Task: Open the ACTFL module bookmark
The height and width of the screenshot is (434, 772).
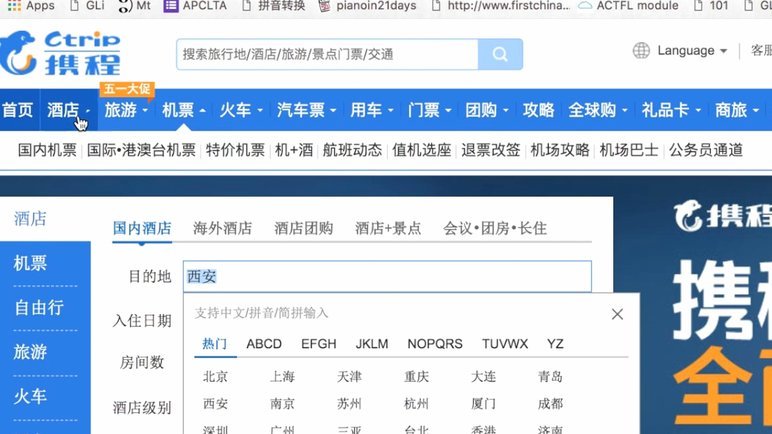Action: [x=628, y=6]
